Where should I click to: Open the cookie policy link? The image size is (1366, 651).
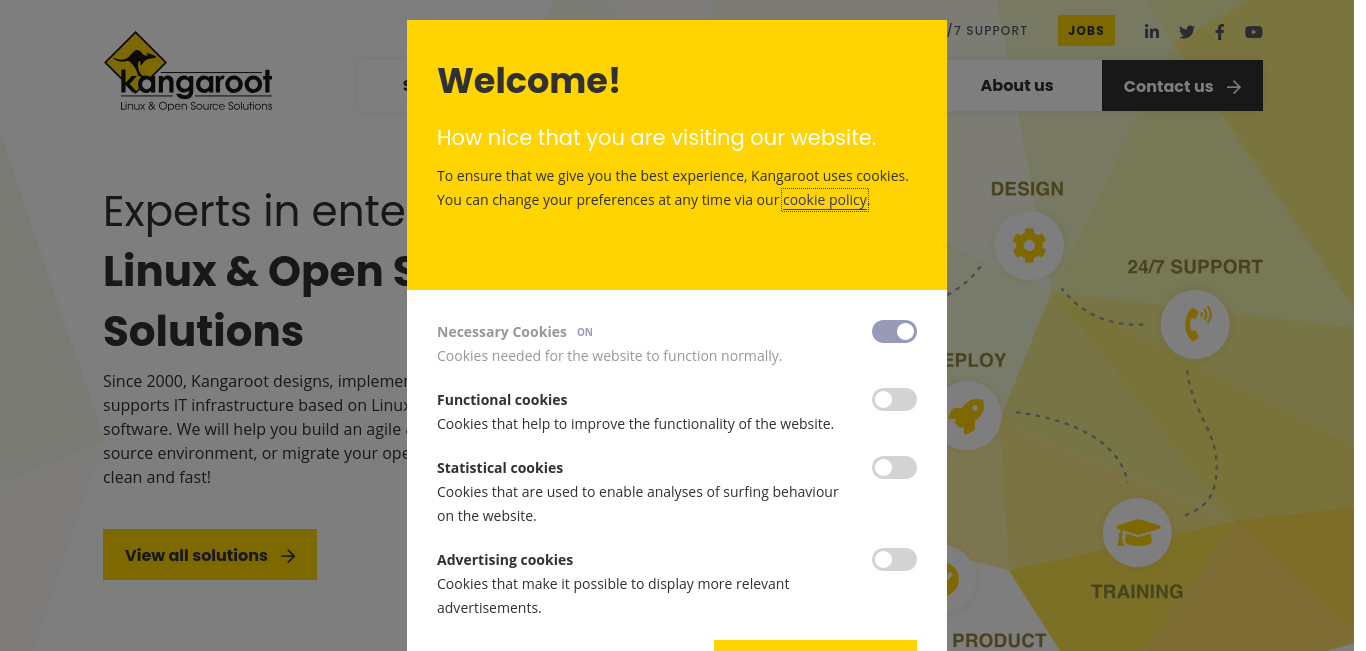click(x=825, y=200)
